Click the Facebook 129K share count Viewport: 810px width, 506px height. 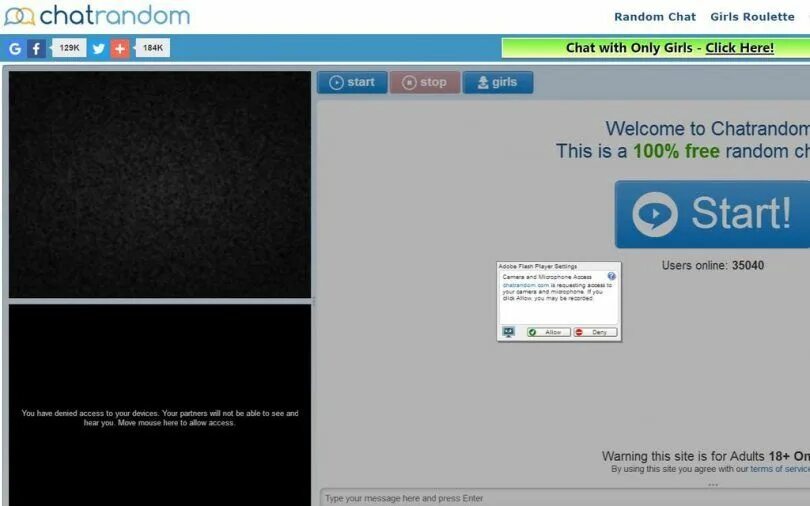pos(69,48)
